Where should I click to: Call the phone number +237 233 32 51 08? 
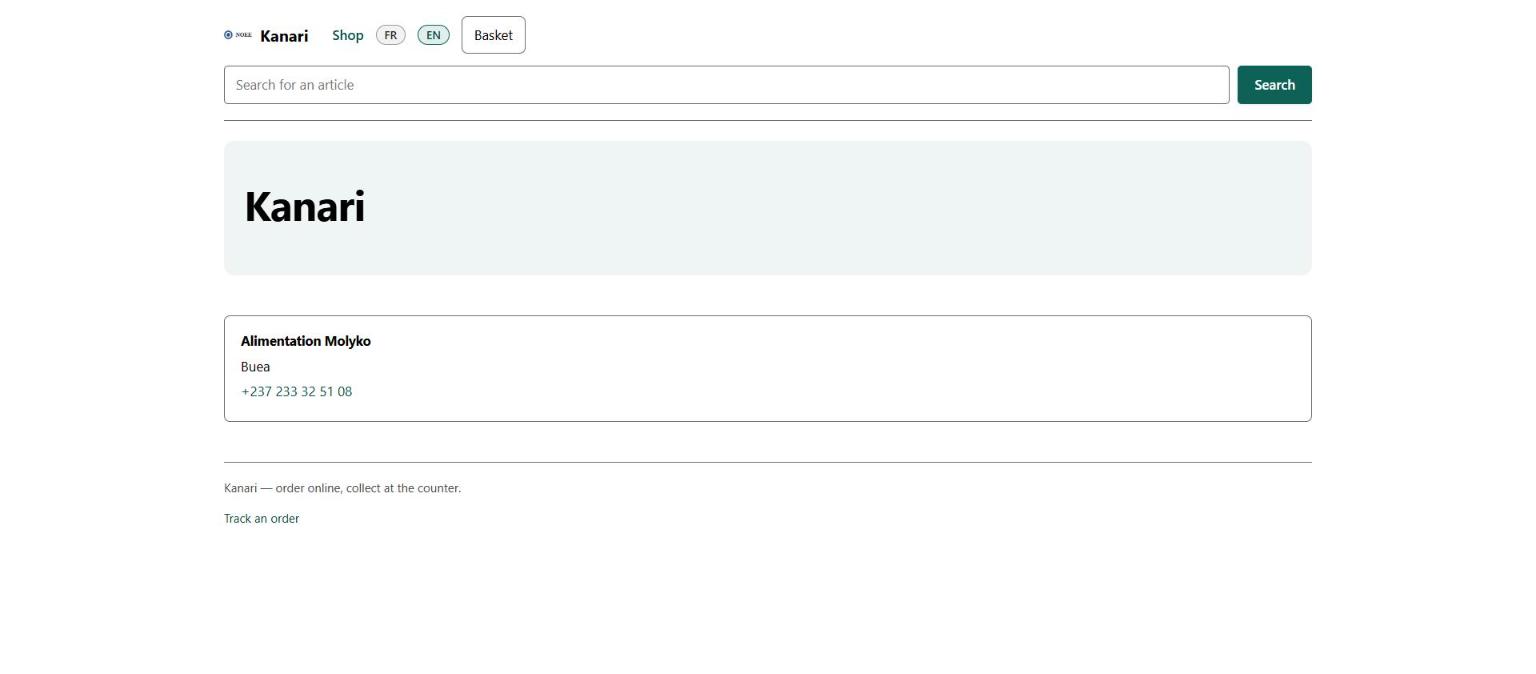click(x=296, y=391)
